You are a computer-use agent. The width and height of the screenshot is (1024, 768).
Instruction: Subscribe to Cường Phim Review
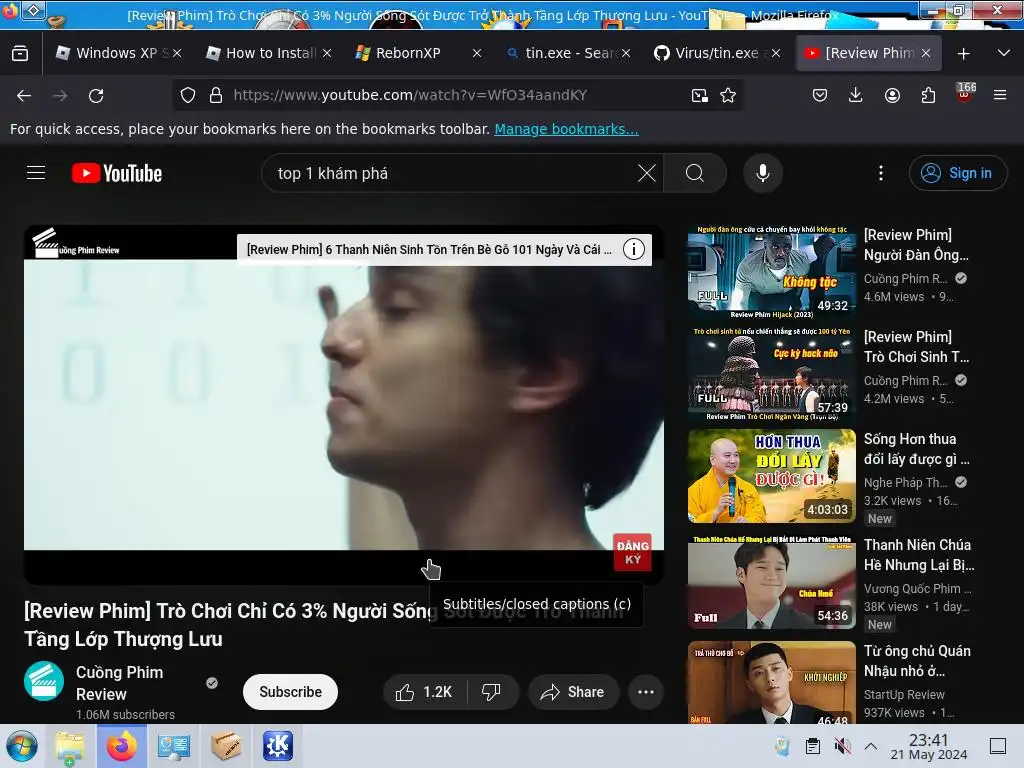click(x=290, y=692)
